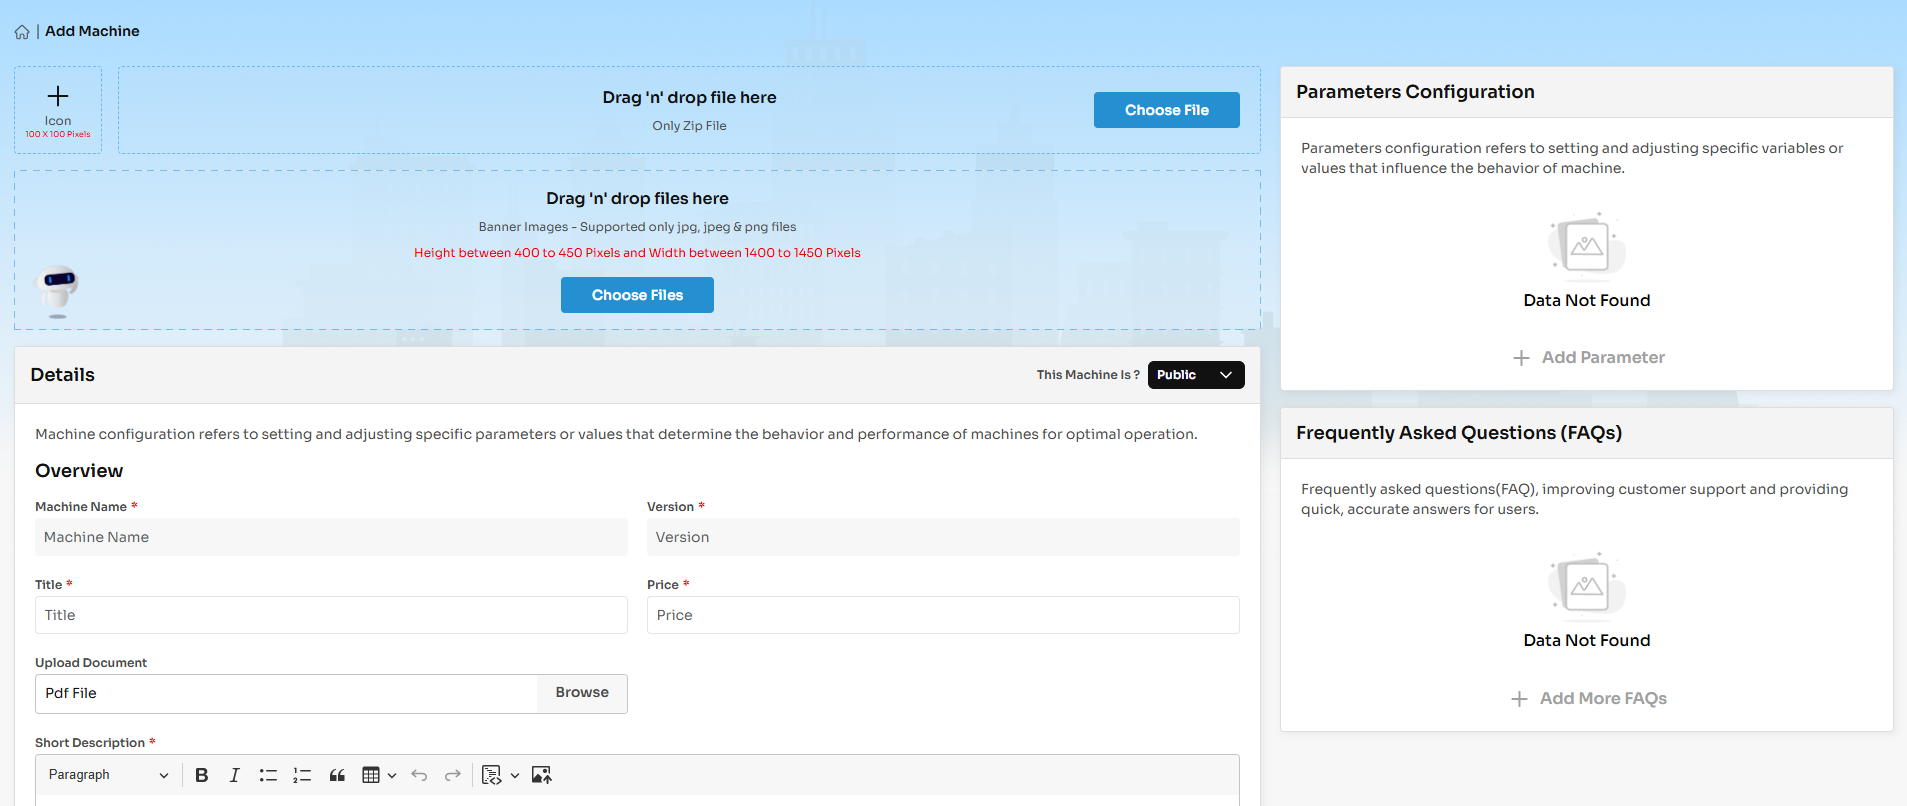1907x806 pixels.
Task: Click the Price input field
Action: click(x=942, y=615)
